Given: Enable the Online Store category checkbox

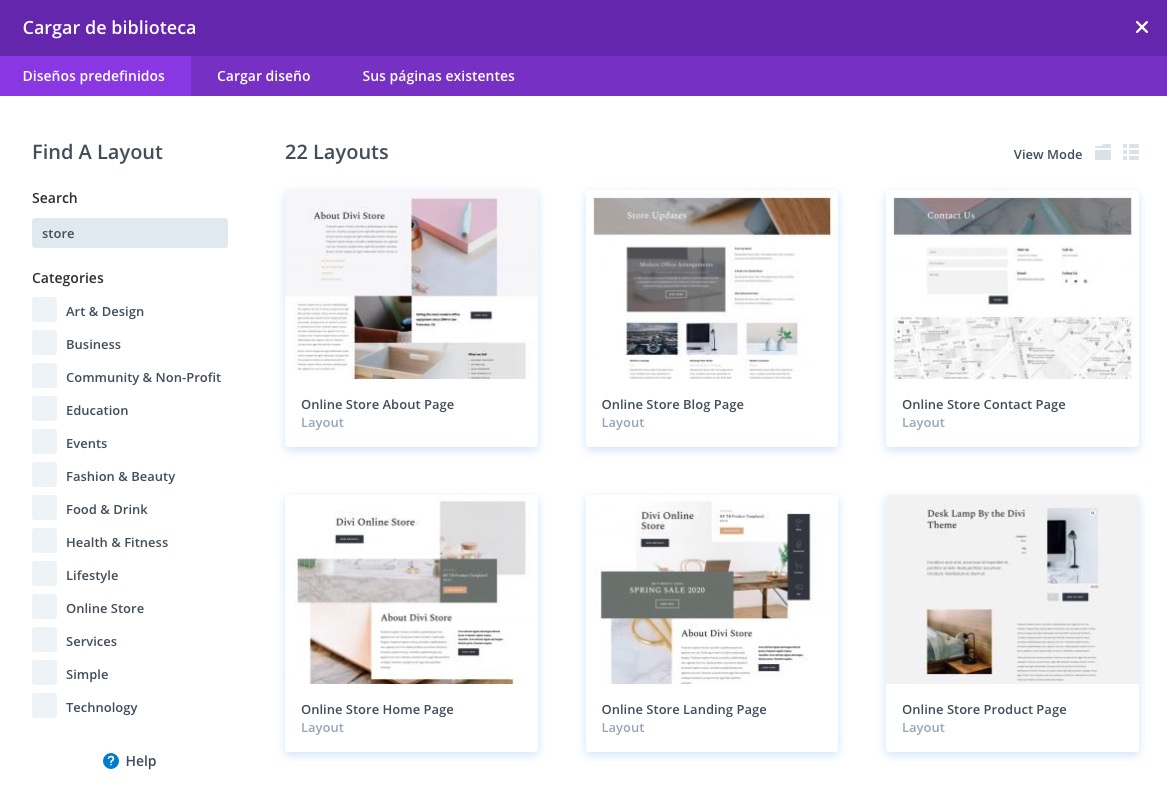Looking at the screenshot, I should pos(45,608).
